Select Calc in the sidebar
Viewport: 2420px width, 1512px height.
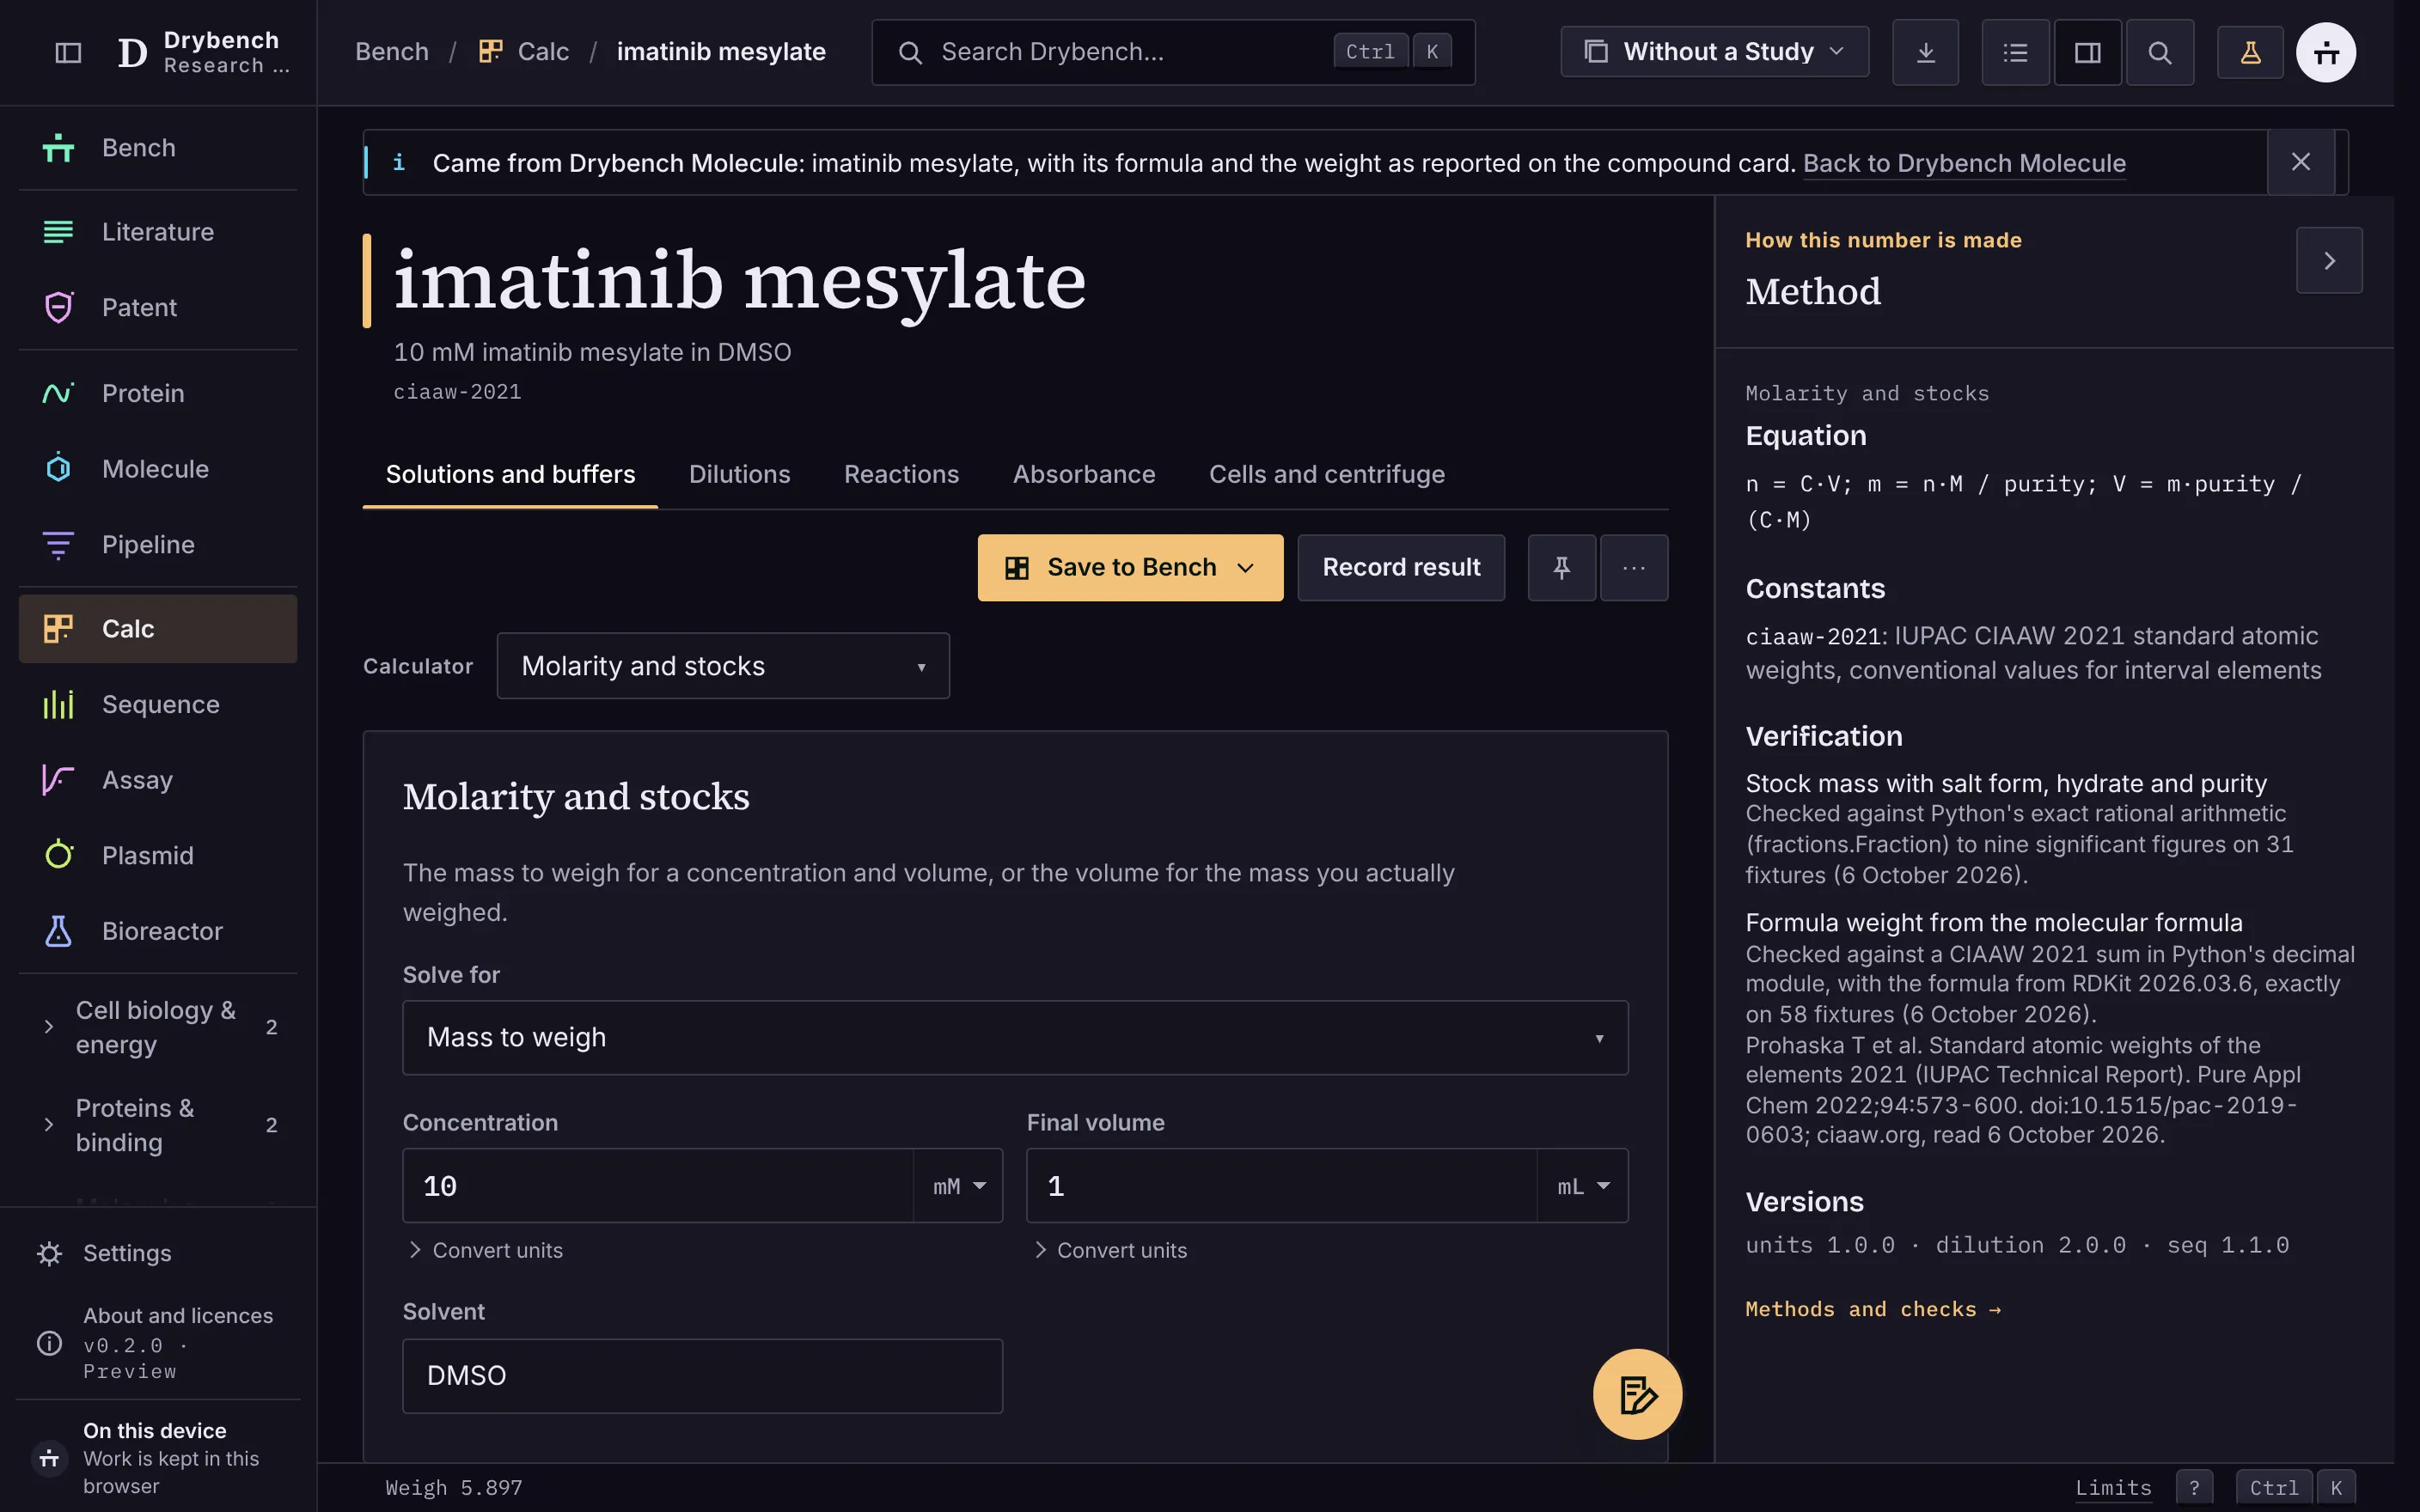point(158,629)
